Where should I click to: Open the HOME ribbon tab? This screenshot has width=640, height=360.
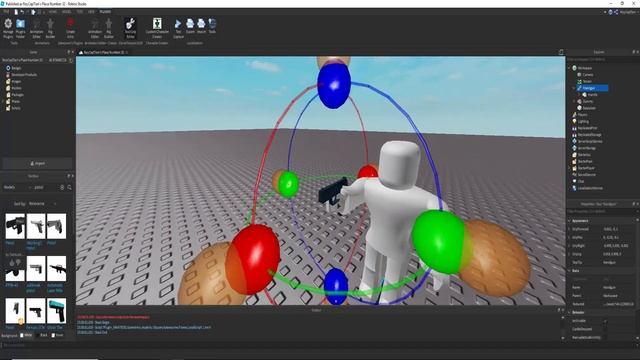coord(53,12)
